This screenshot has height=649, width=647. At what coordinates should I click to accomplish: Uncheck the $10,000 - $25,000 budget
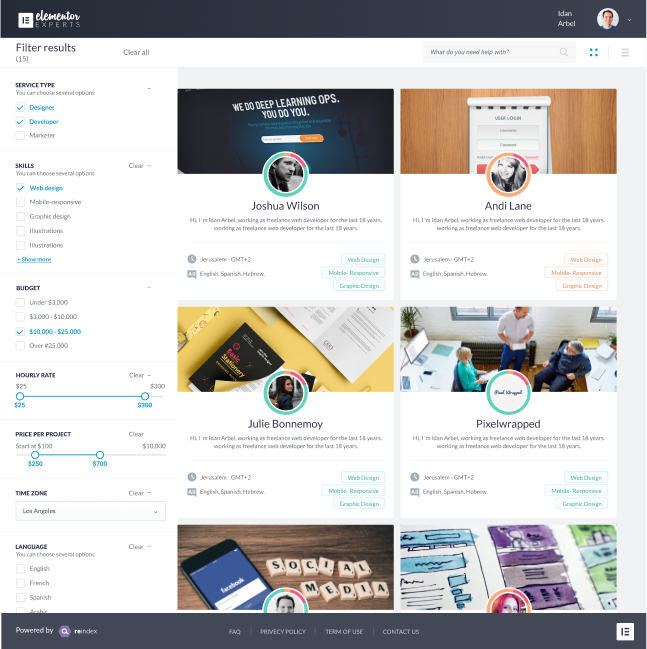pyautogui.click(x=20, y=332)
